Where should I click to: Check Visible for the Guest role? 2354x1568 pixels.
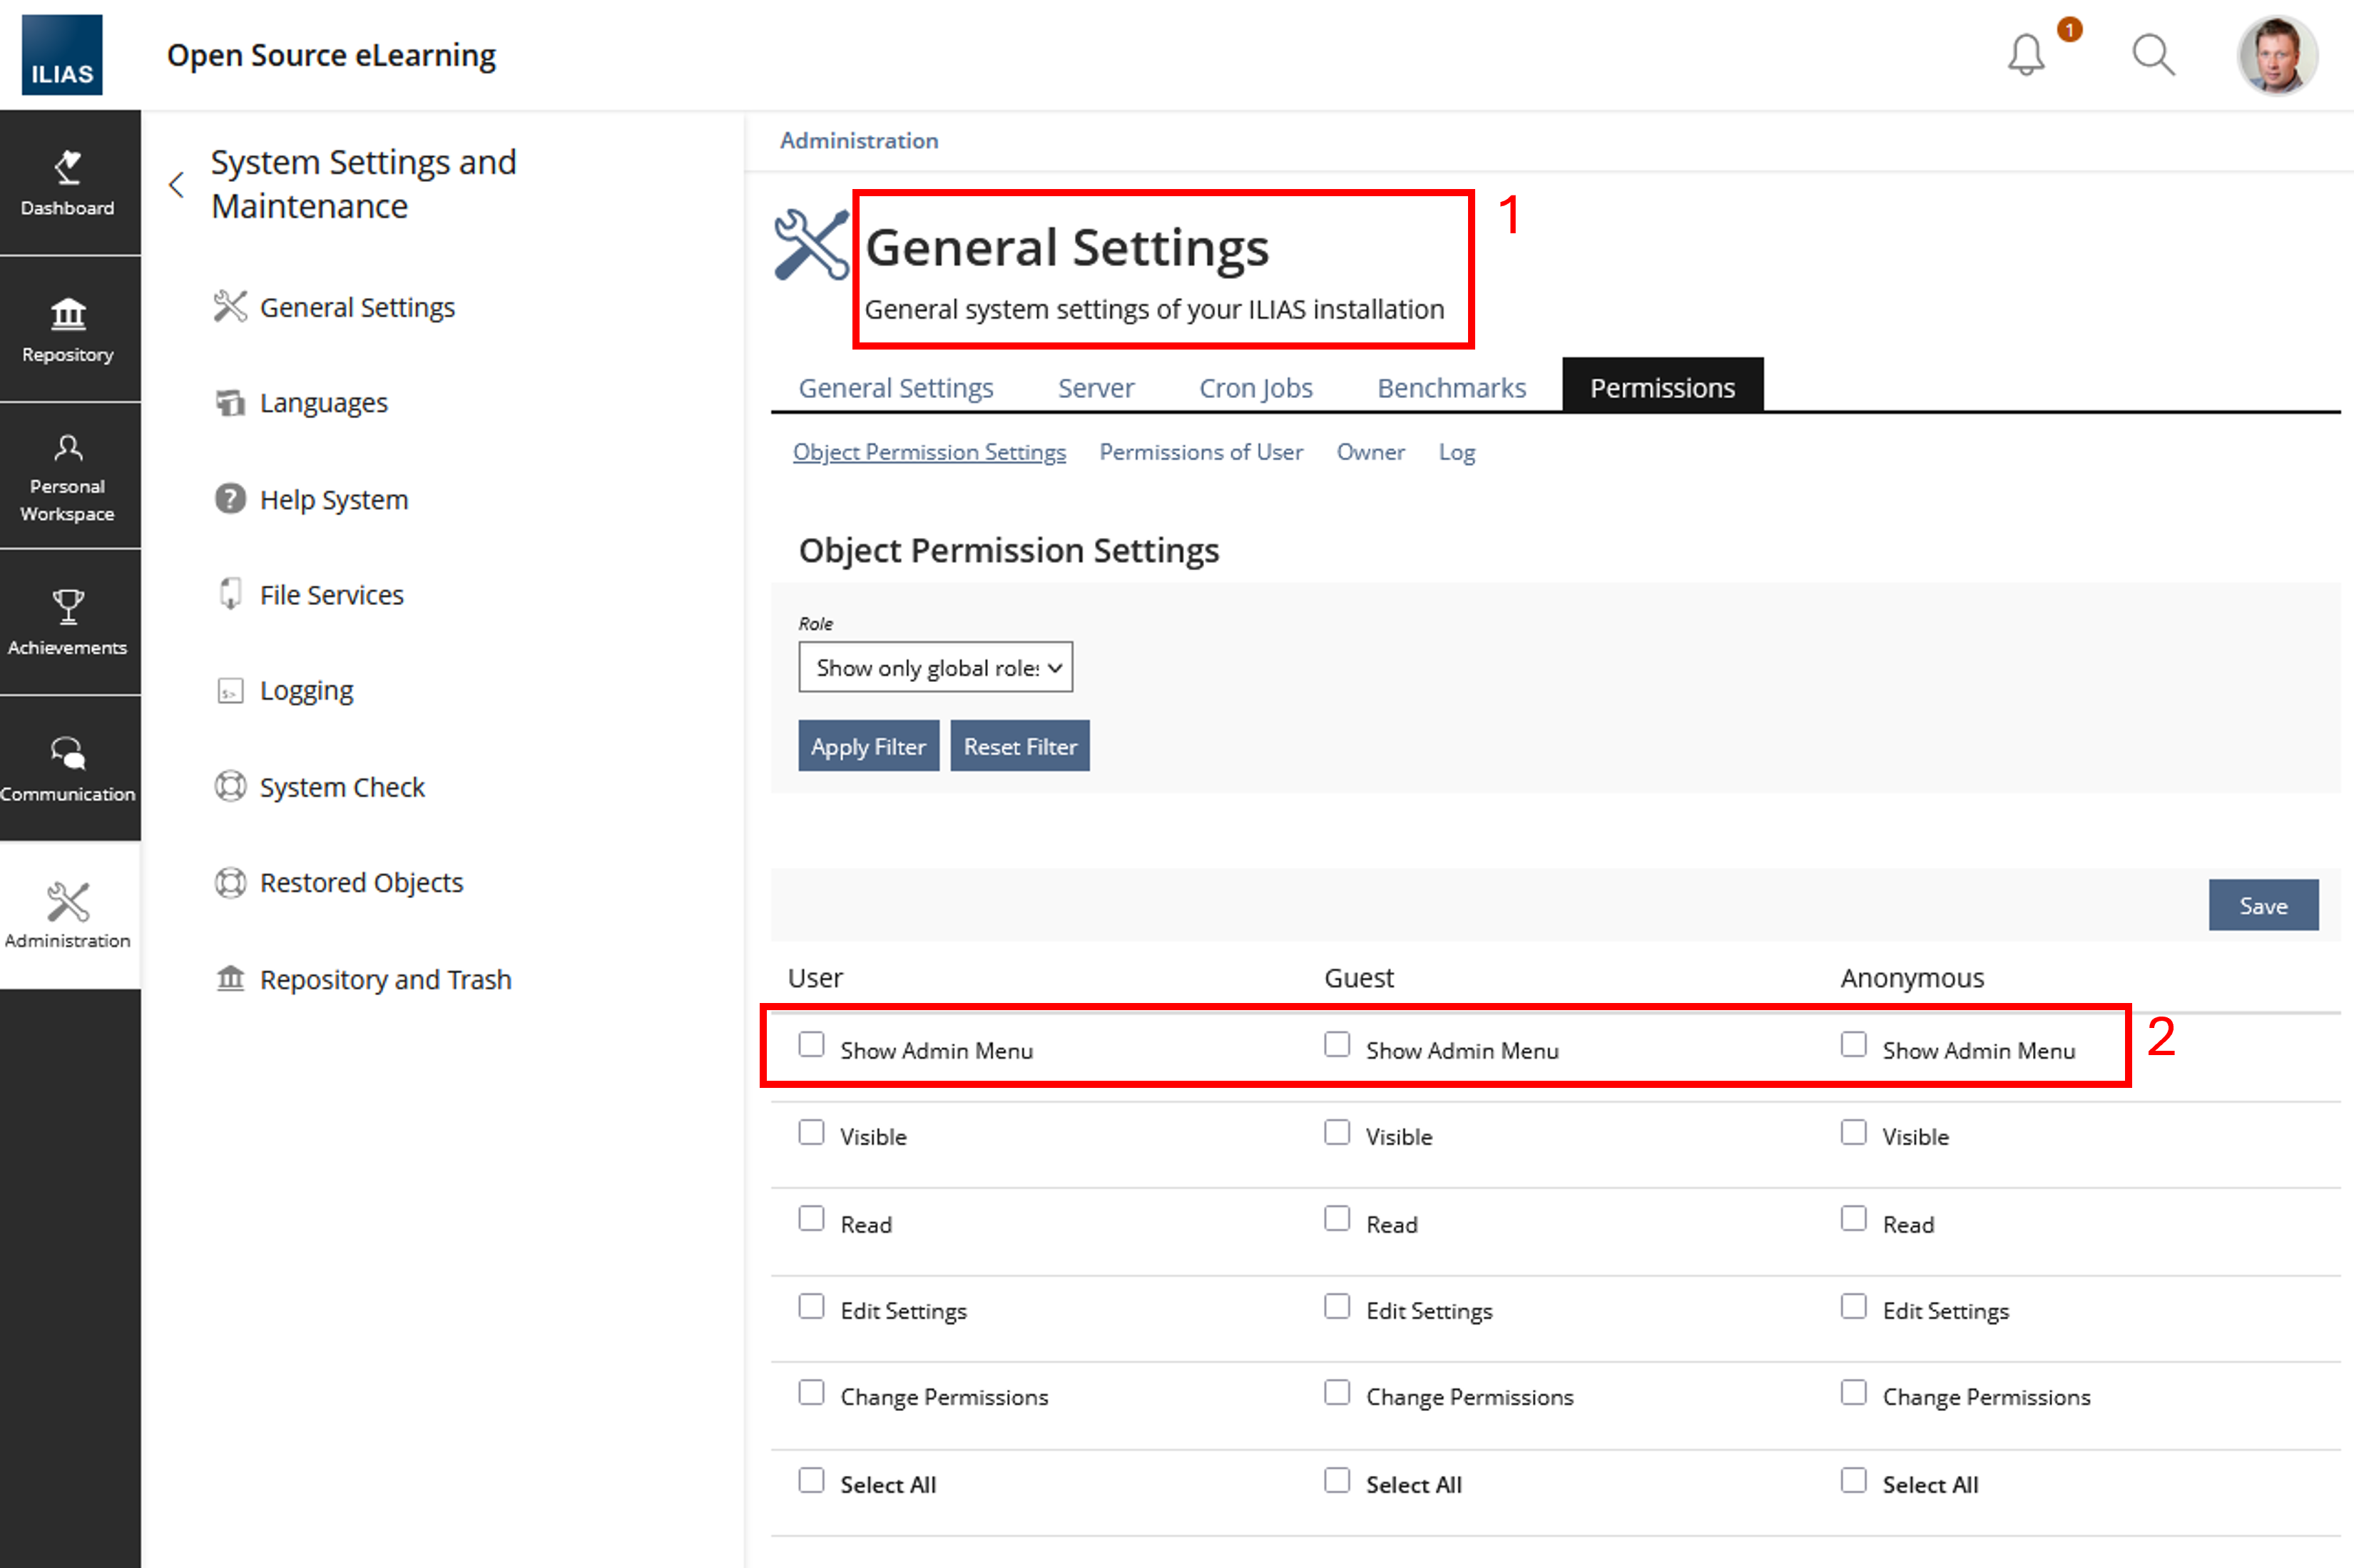pos(1337,1132)
